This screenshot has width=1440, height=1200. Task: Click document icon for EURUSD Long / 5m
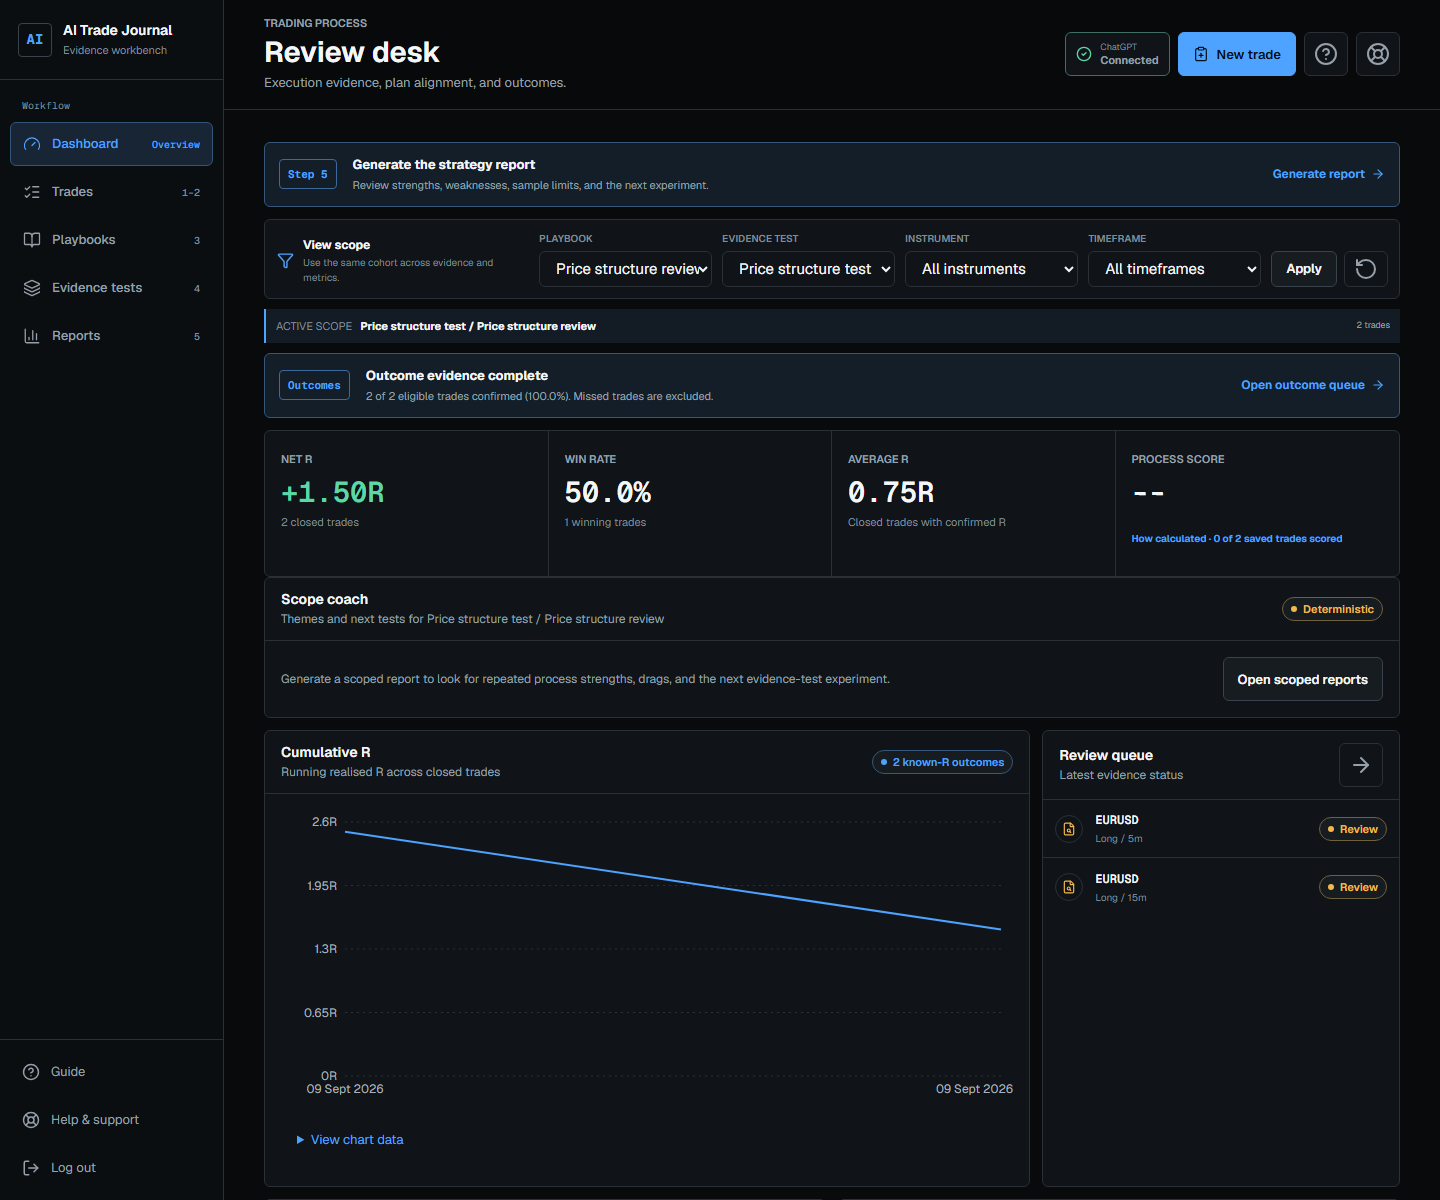point(1069,829)
